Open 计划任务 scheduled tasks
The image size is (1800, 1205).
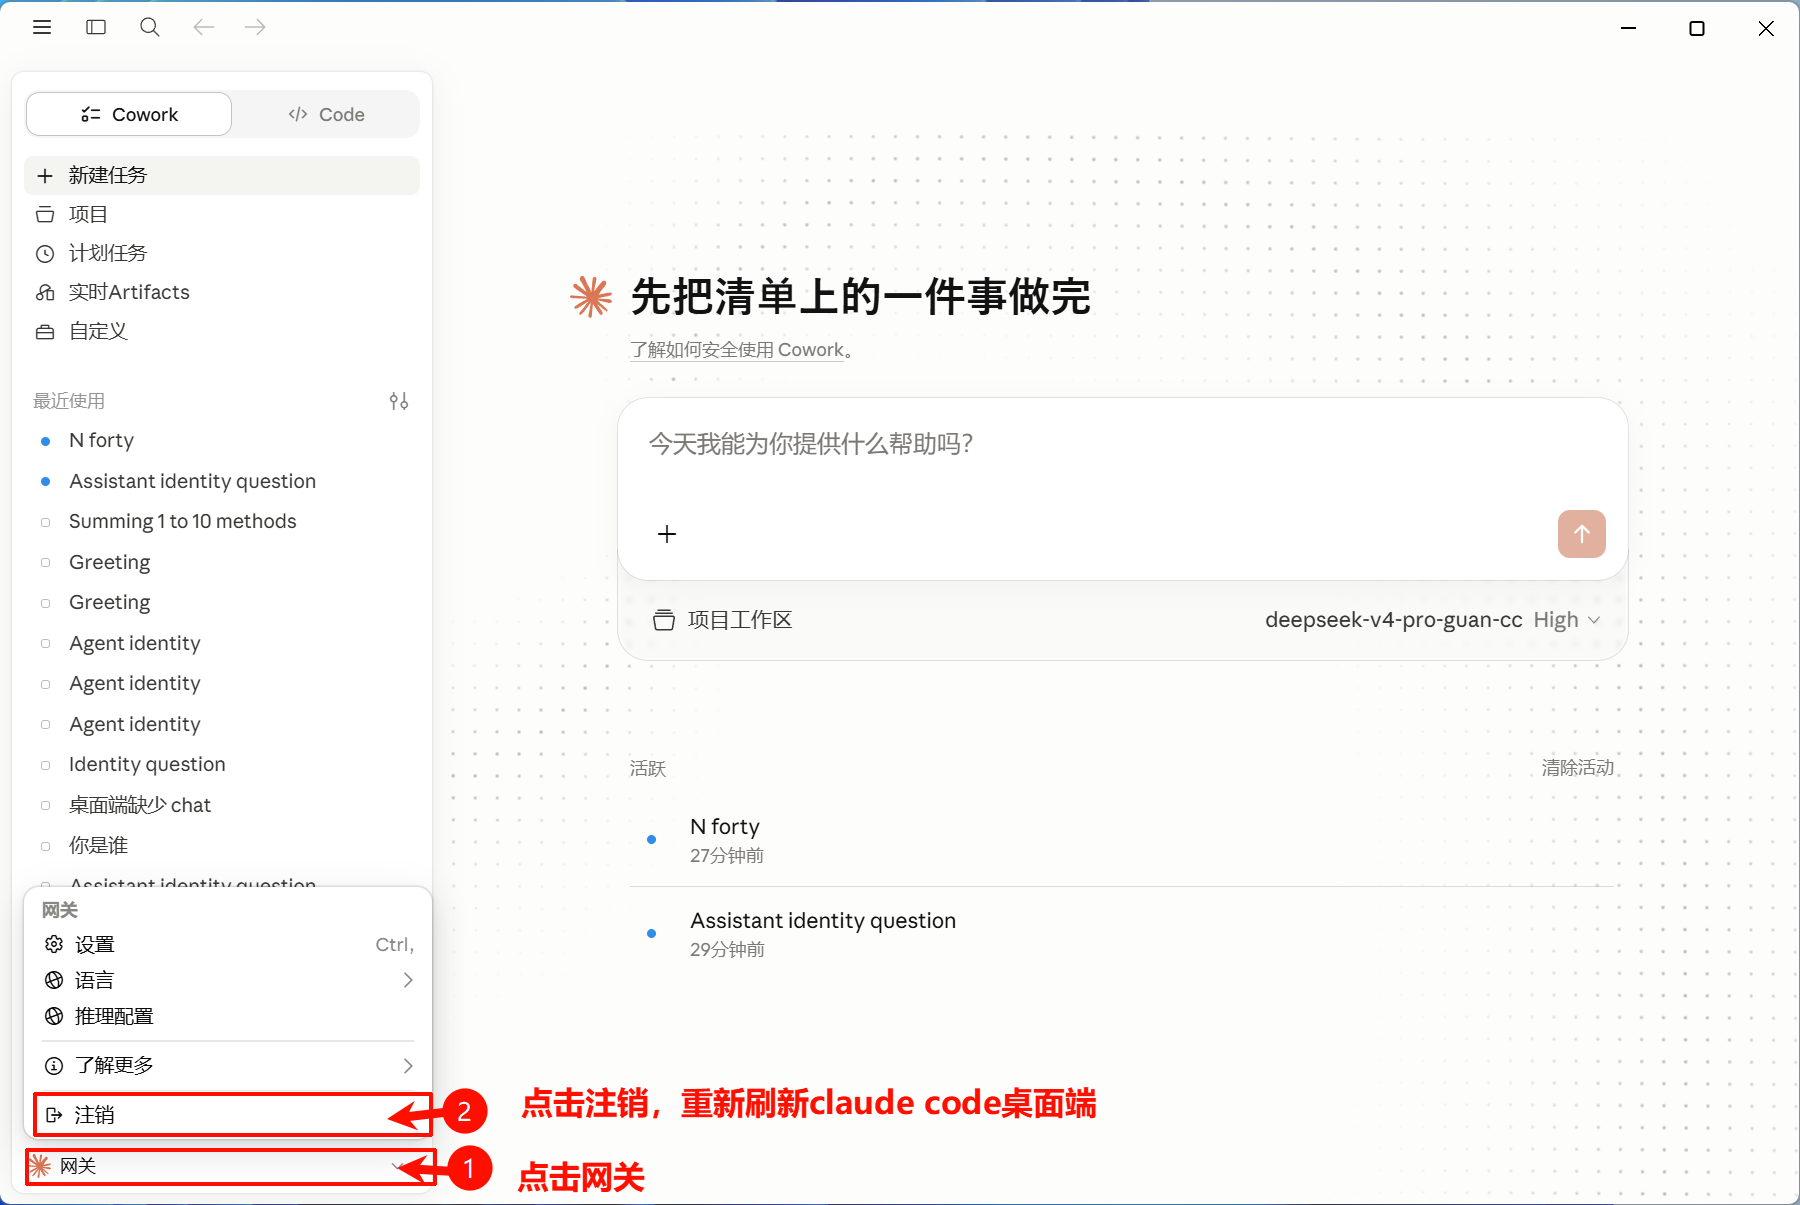coord(222,253)
